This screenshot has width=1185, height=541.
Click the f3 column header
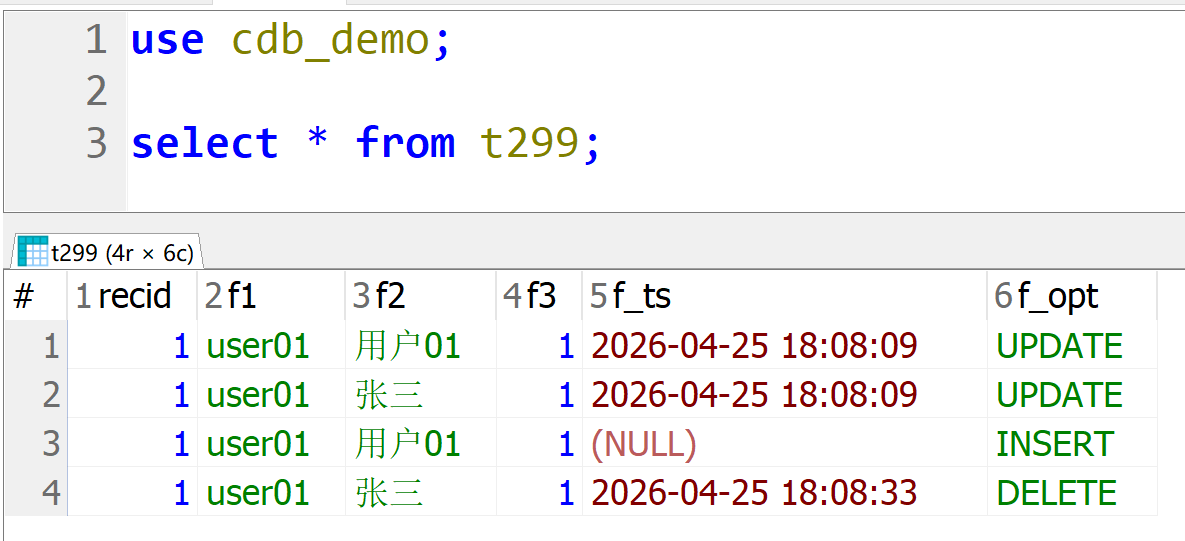(540, 296)
